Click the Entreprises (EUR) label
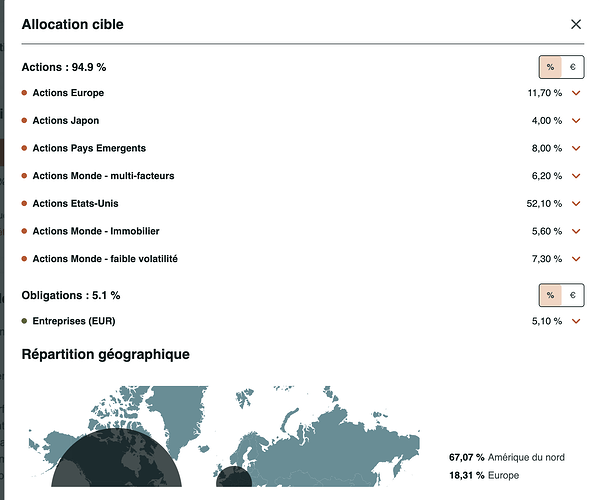The image size is (600, 500). tap(74, 321)
